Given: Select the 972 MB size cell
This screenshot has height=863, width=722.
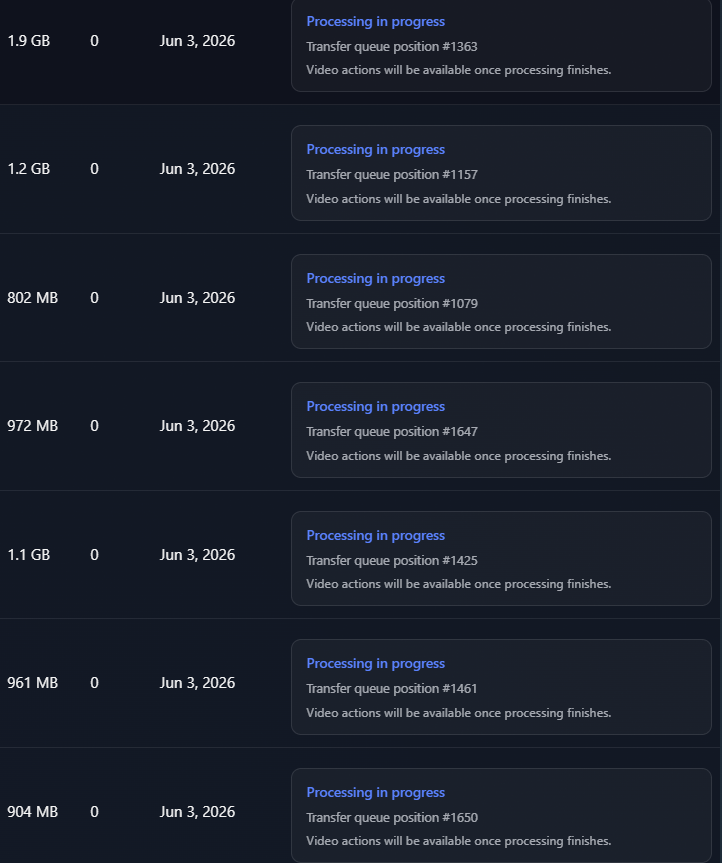Looking at the screenshot, I should point(32,426).
